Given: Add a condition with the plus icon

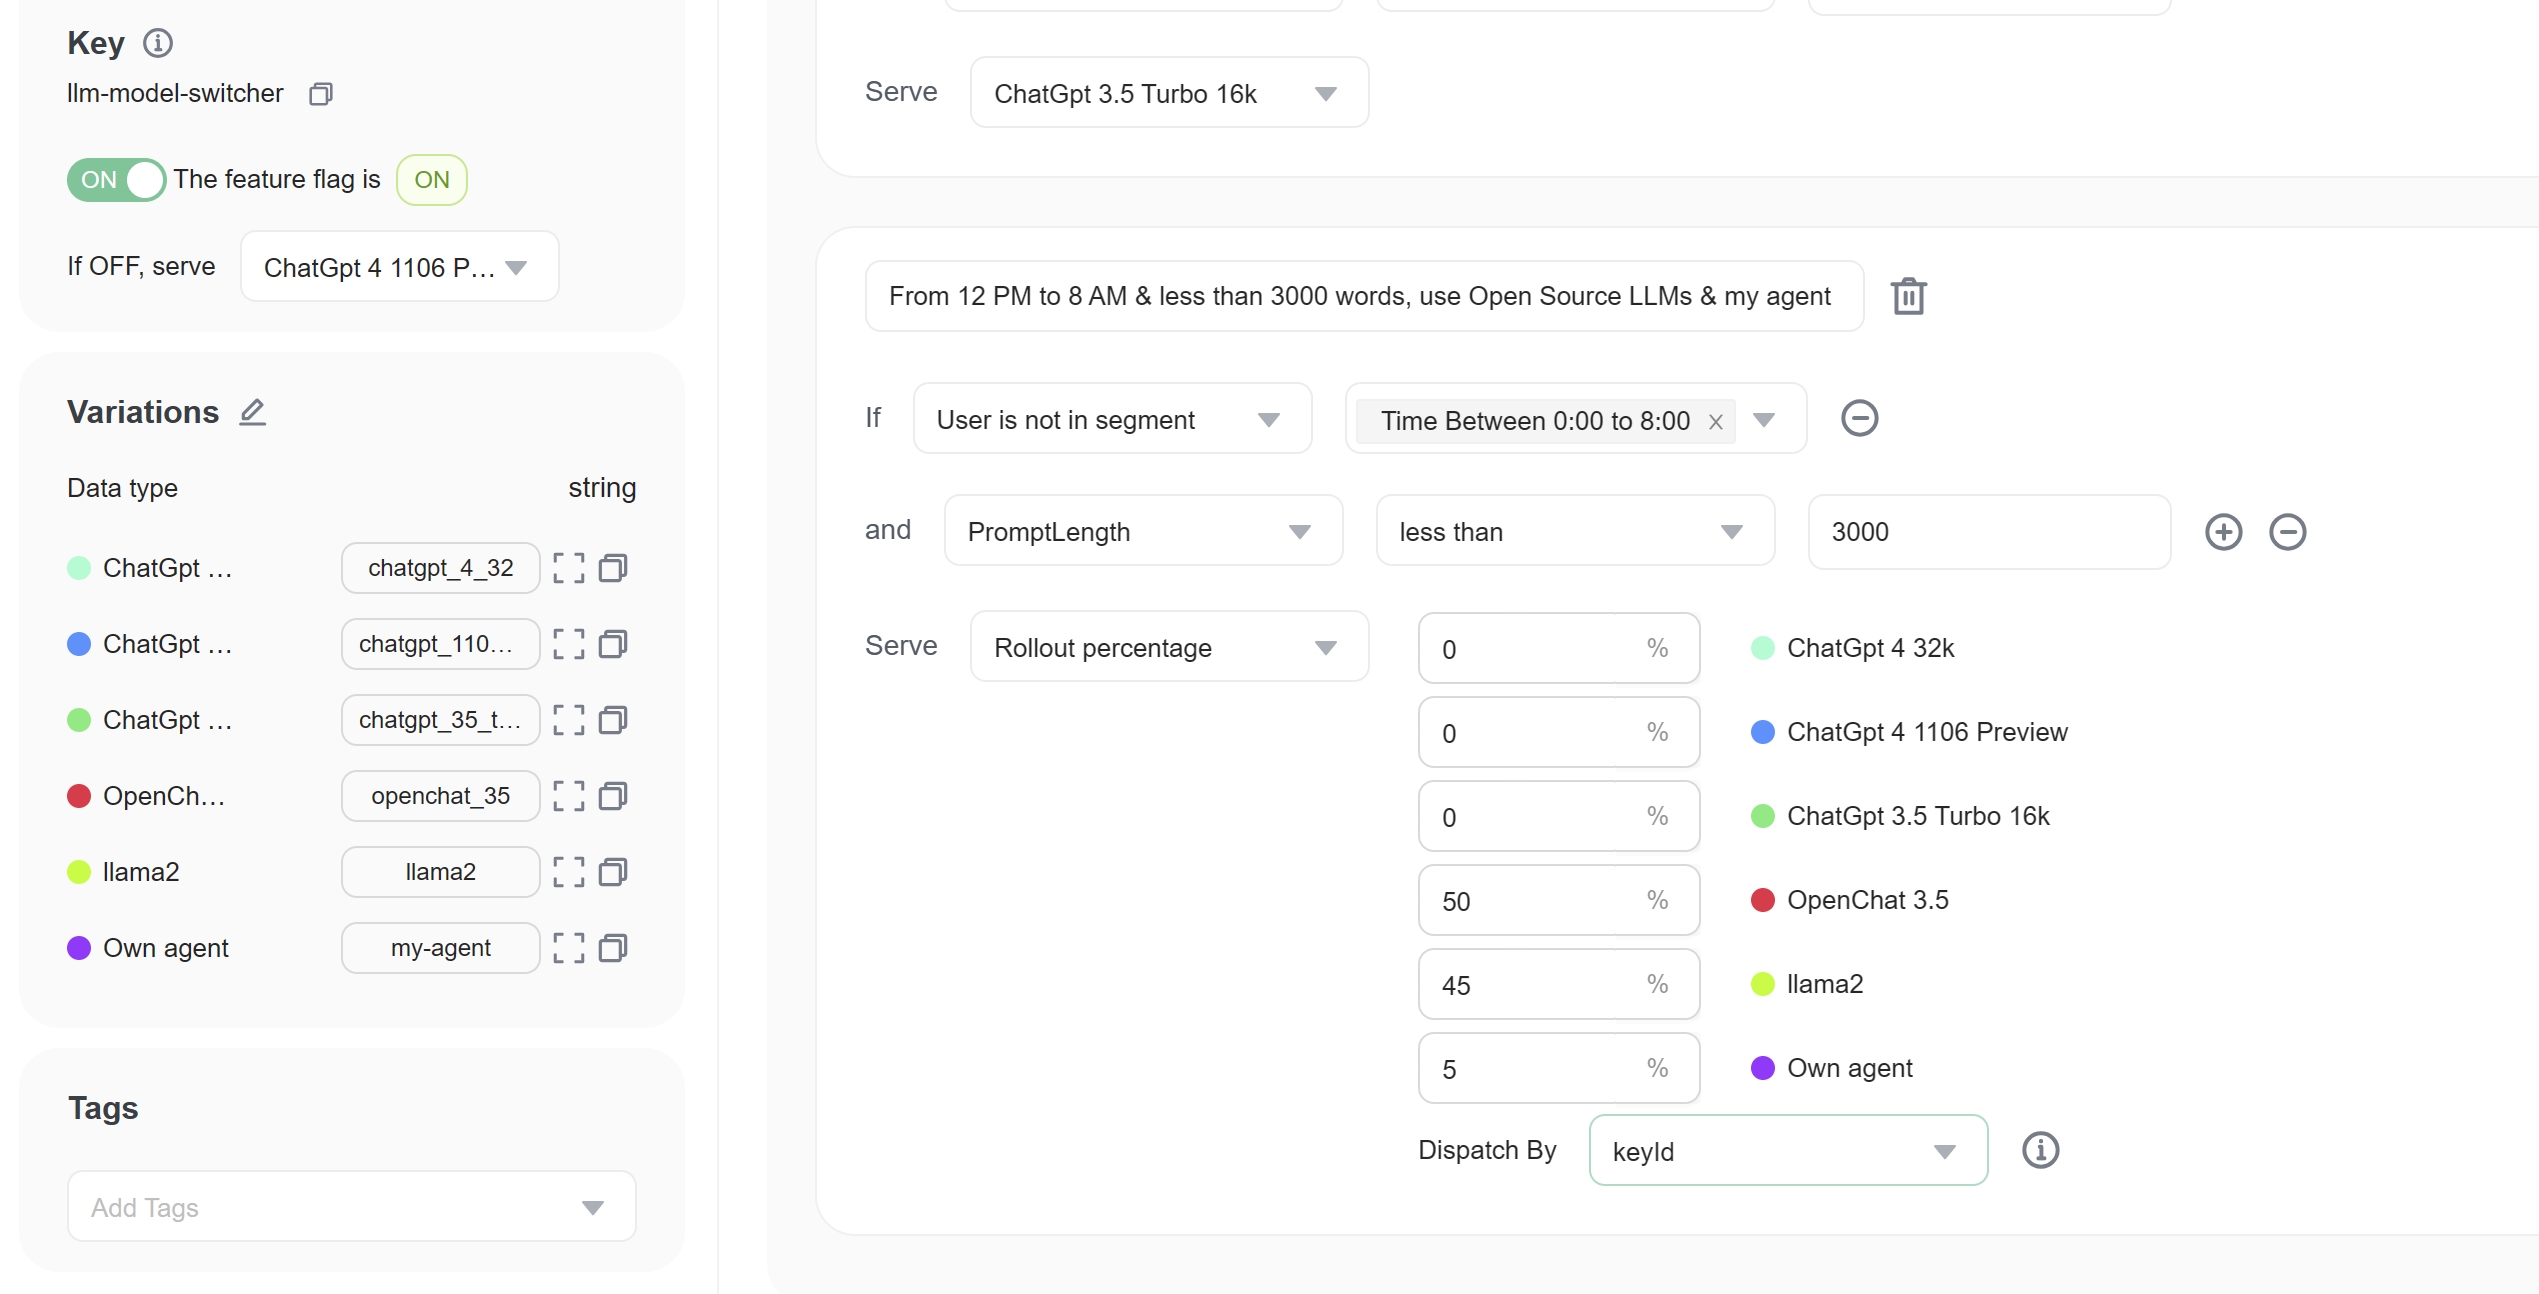Looking at the screenshot, I should pyautogui.click(x=2224, y=532).
